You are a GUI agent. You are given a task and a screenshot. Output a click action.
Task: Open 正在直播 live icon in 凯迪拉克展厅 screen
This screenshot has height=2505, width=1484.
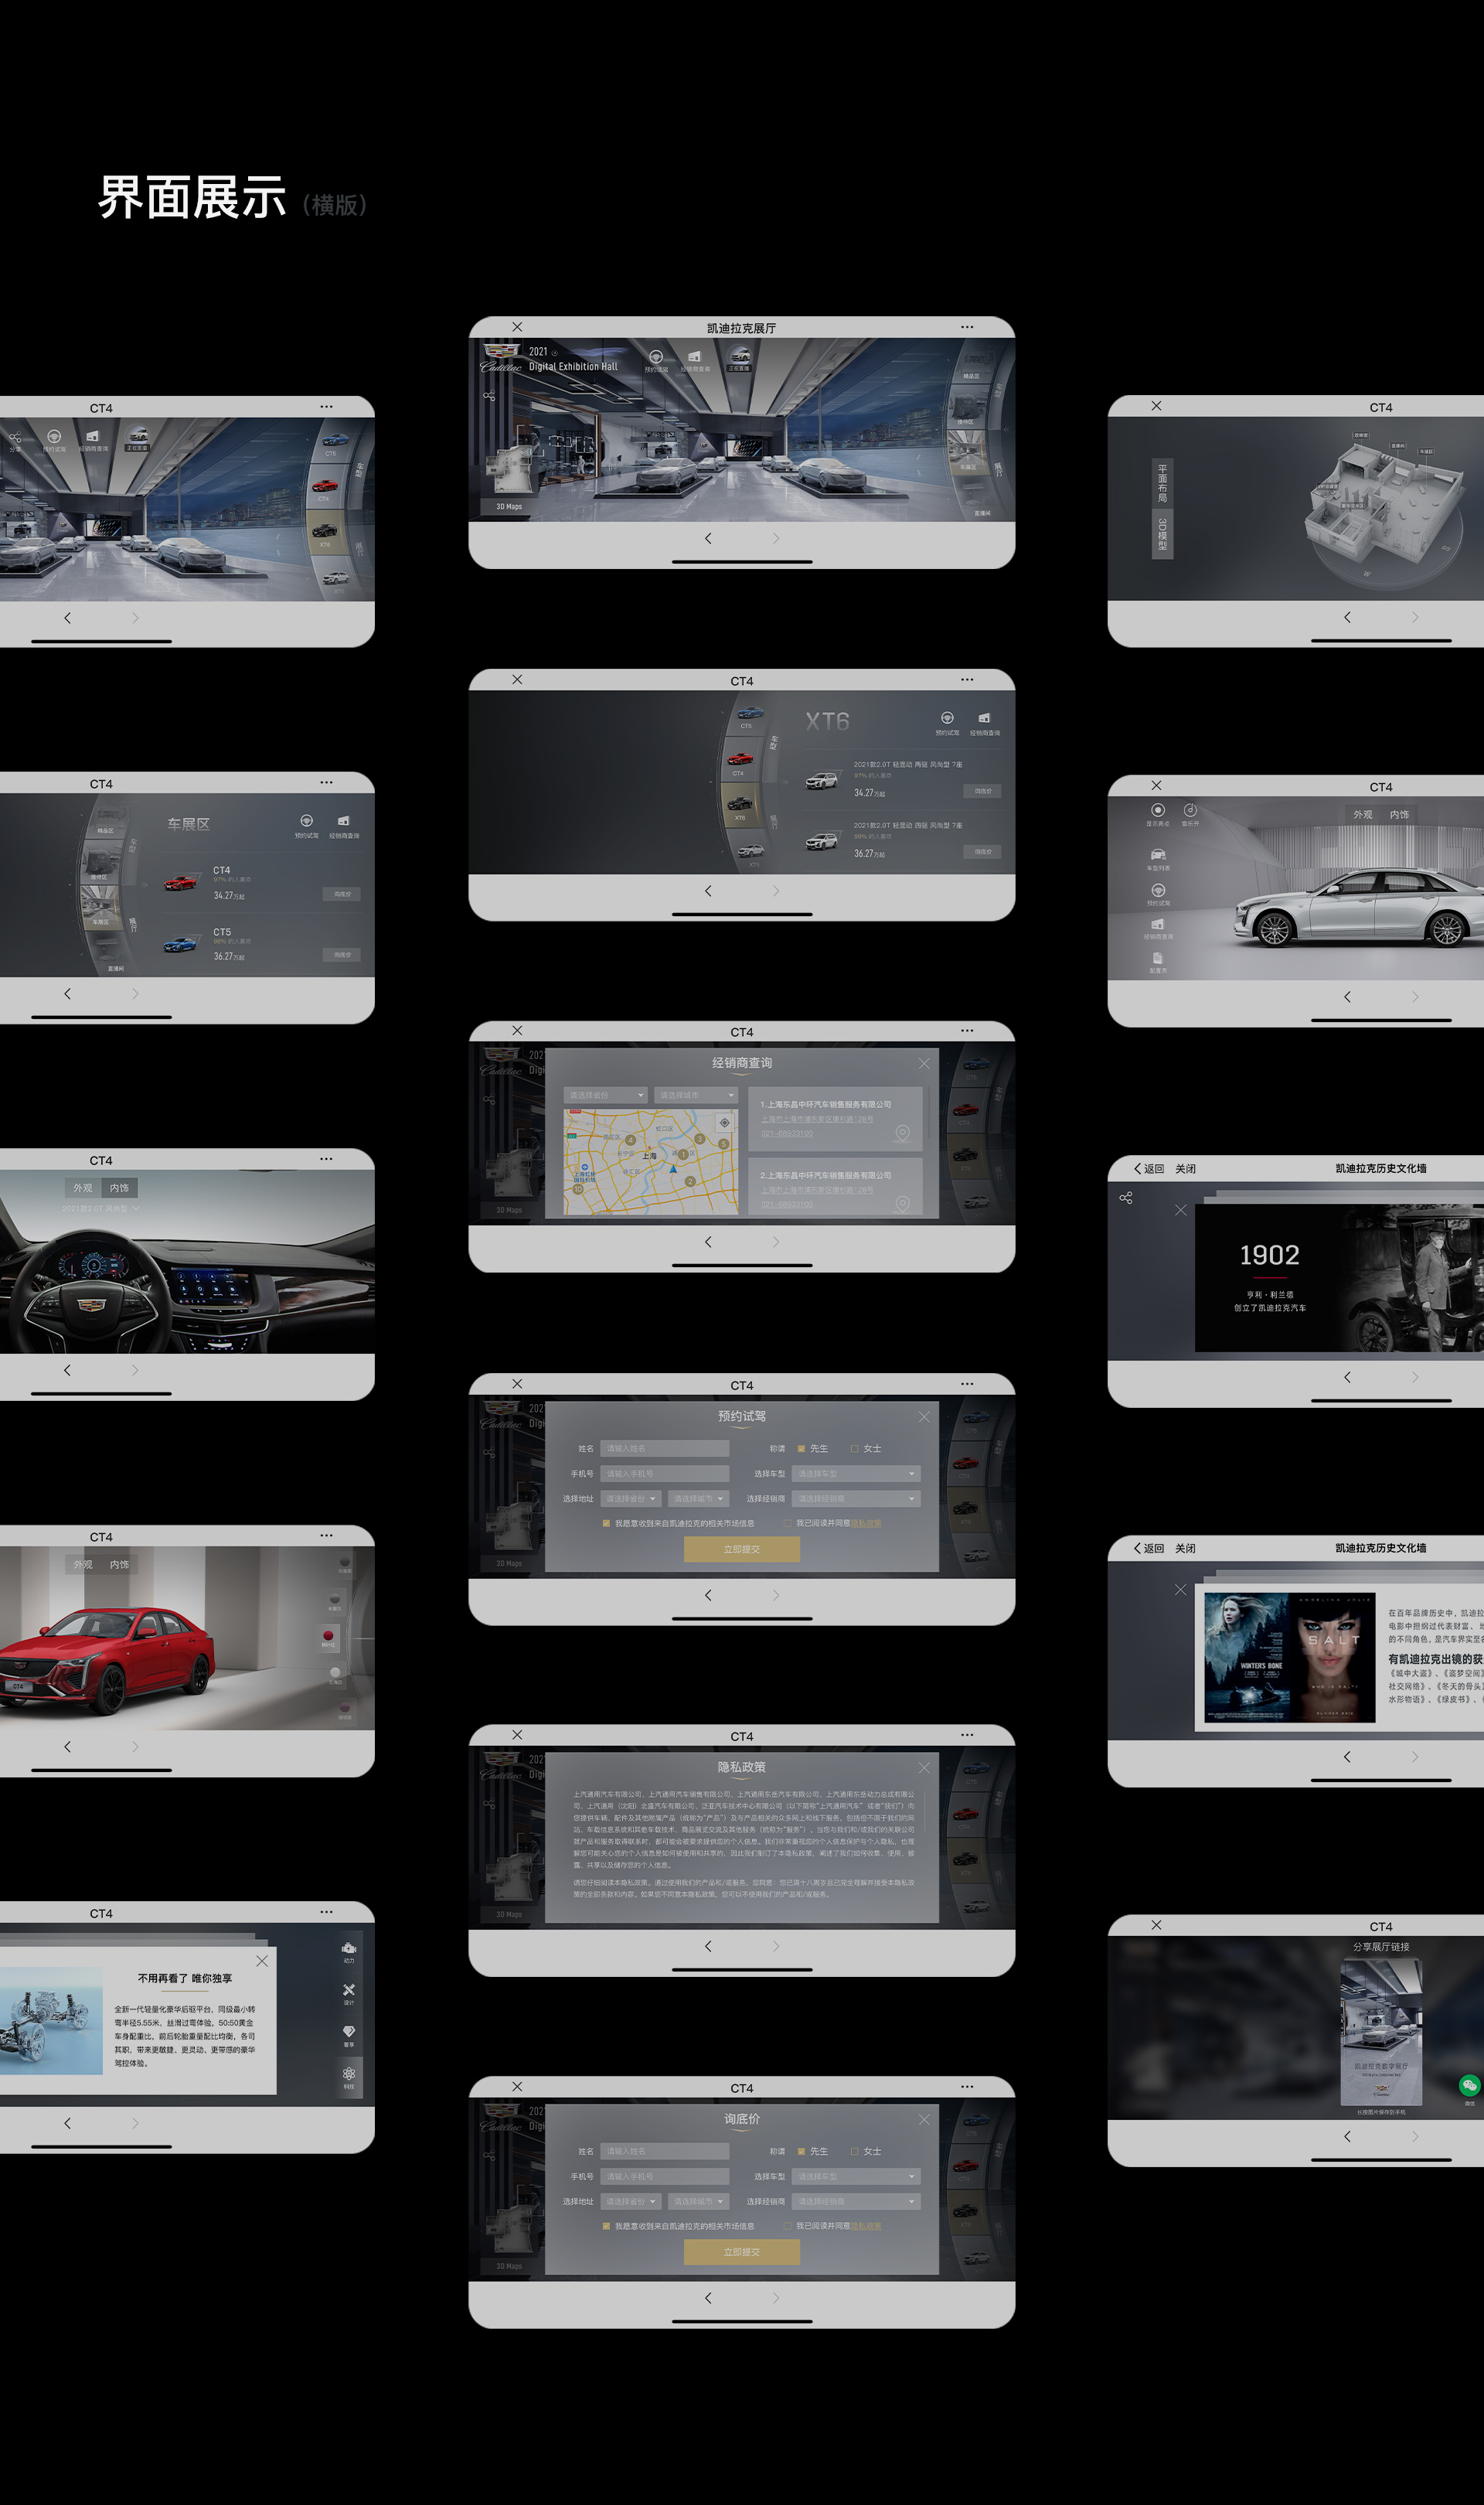point(740,356)
